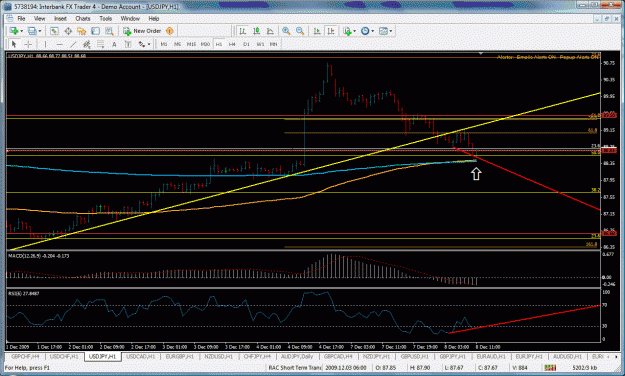Open the Charts menu

pos(83,18)
